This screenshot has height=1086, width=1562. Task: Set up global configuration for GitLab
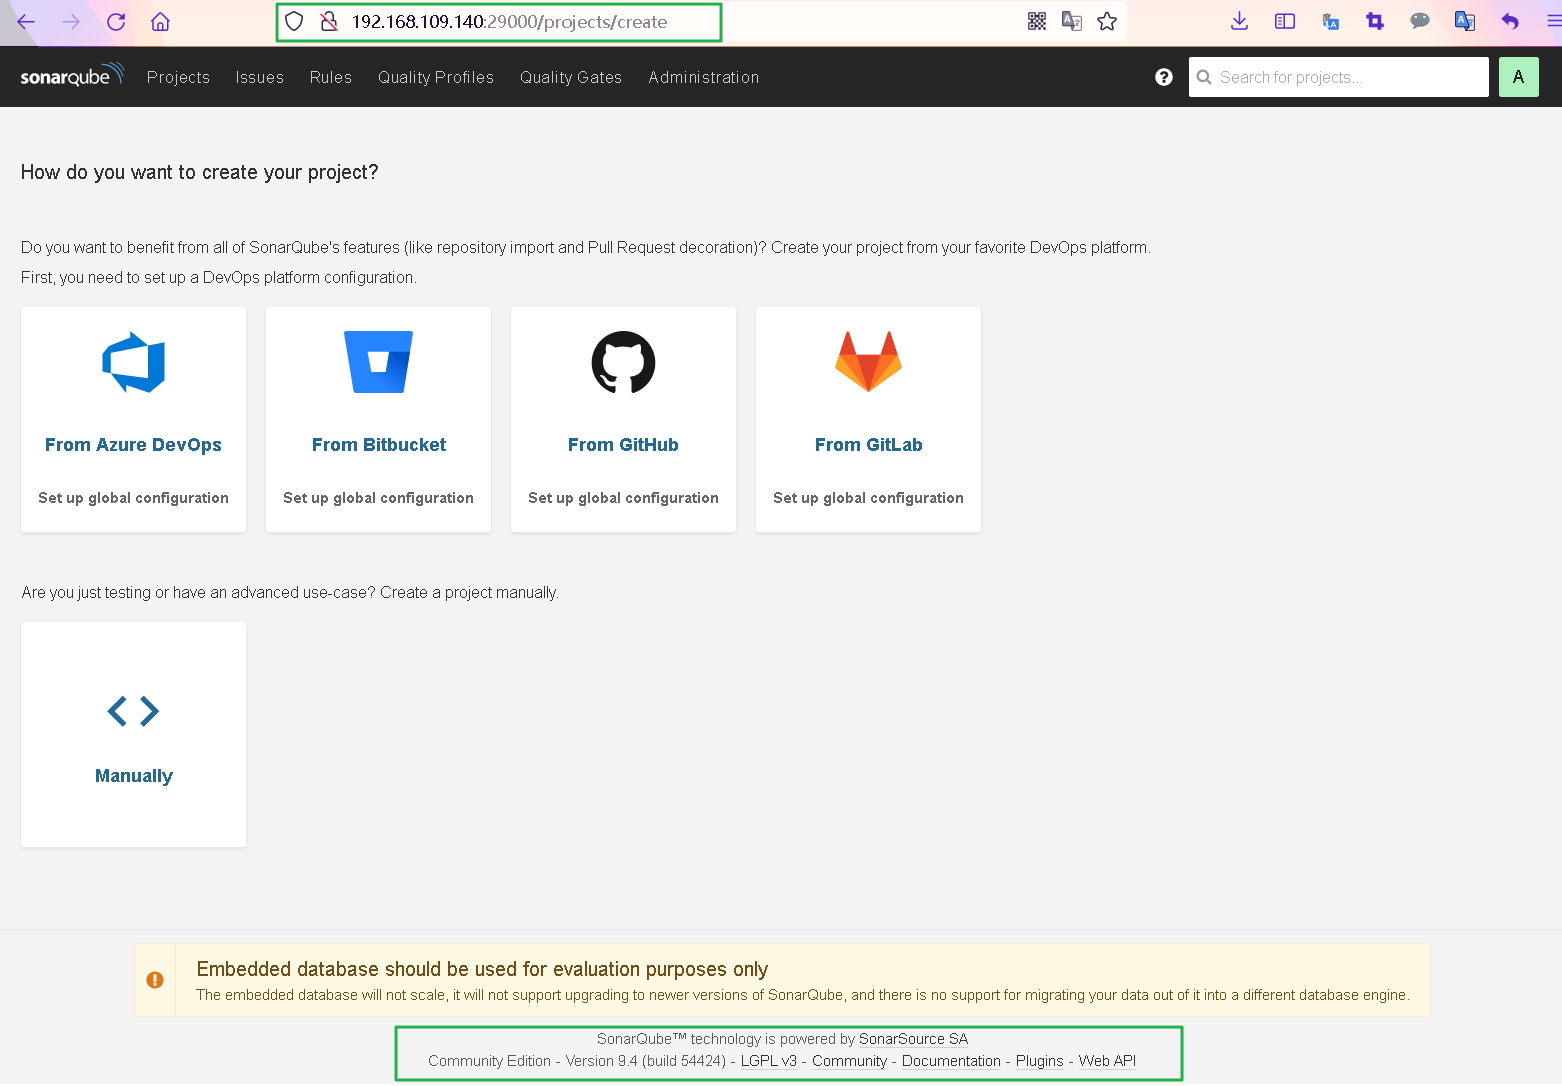(868, 498)
